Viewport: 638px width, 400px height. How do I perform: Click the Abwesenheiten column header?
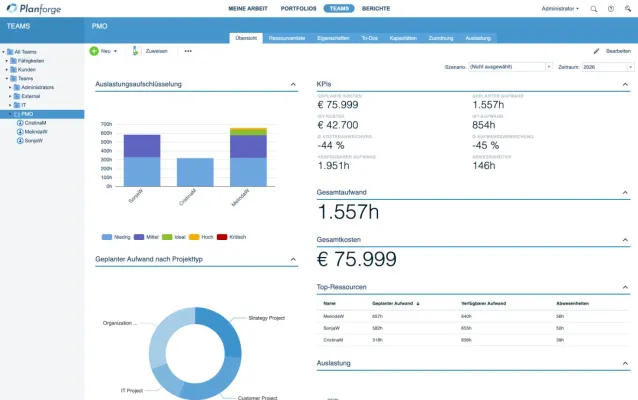[x=572, y=304]
